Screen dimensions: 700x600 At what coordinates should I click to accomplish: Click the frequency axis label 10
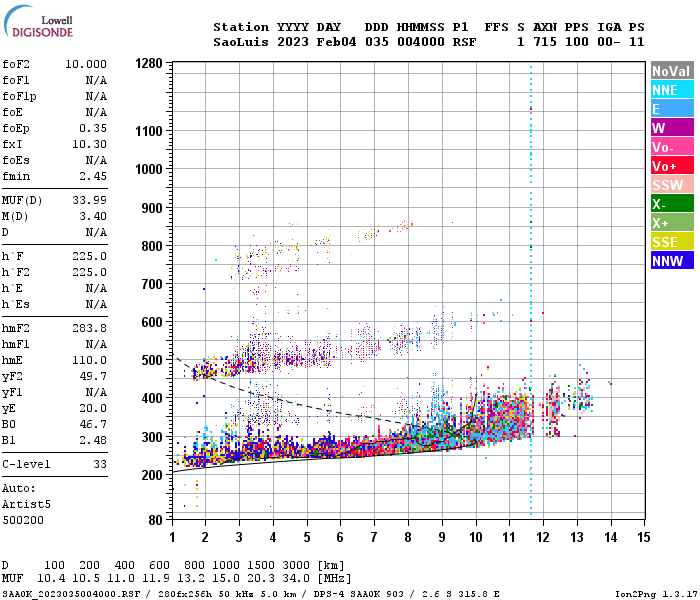476,537
